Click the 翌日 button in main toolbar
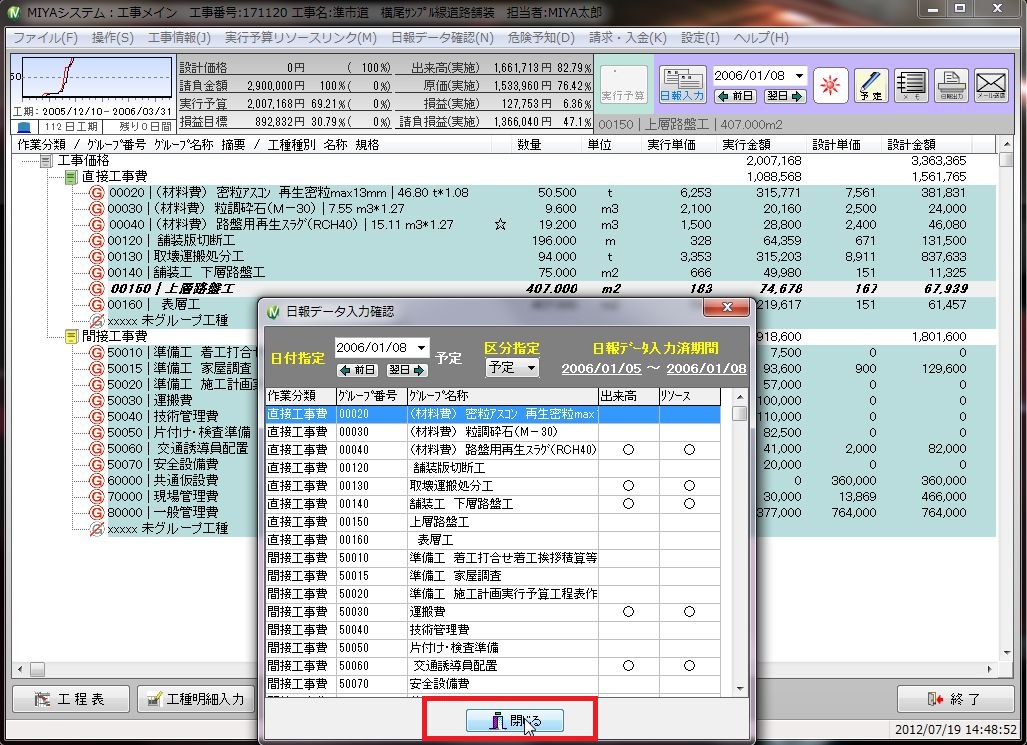Screen dimensions: 1027x745 click(784, 96)
